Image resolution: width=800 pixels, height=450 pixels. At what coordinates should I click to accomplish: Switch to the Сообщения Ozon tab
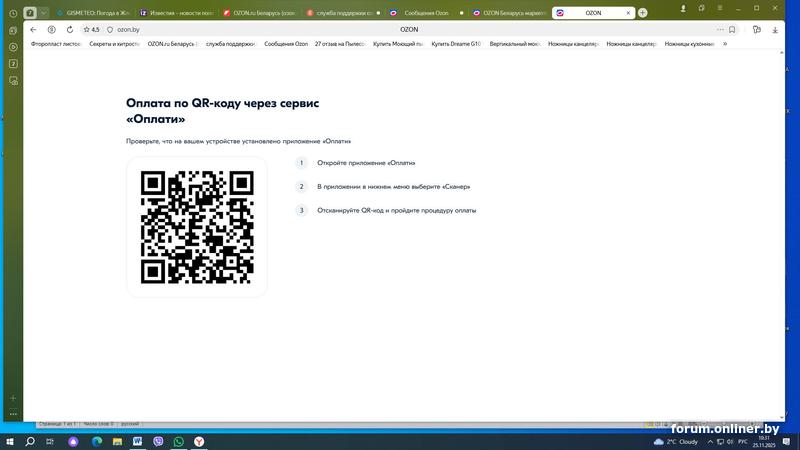click(x=426, y=13)
